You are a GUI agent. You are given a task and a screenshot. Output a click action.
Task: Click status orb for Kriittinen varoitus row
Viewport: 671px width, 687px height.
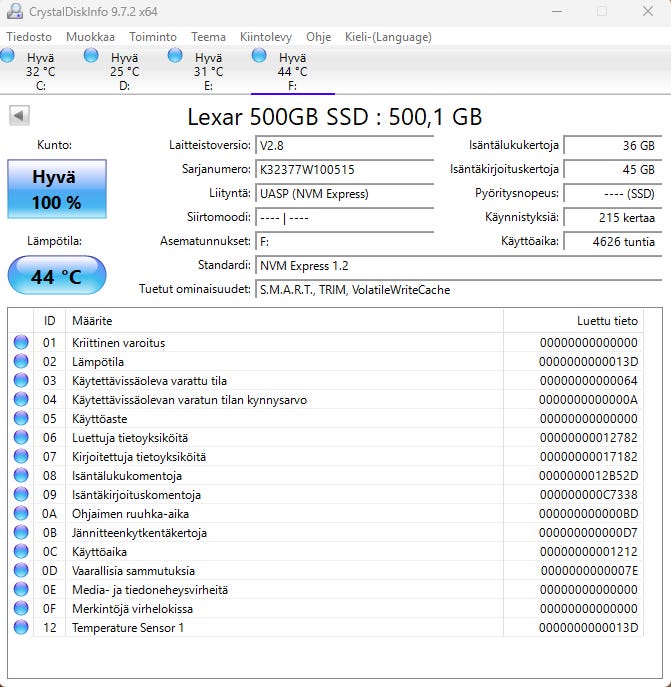[21, 343]
